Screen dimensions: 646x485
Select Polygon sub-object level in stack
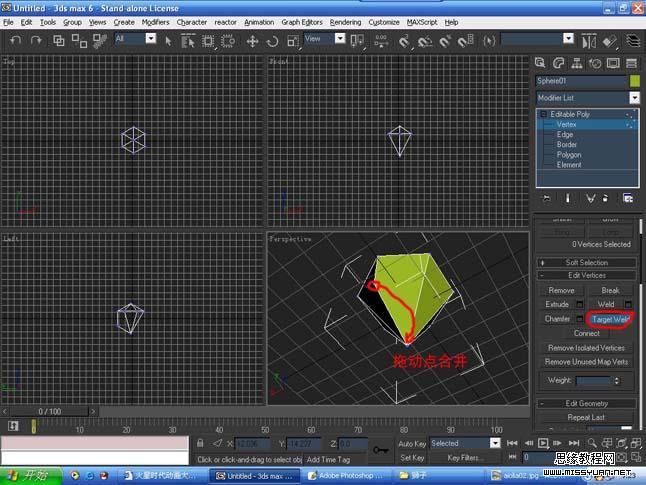click(569, 155)
